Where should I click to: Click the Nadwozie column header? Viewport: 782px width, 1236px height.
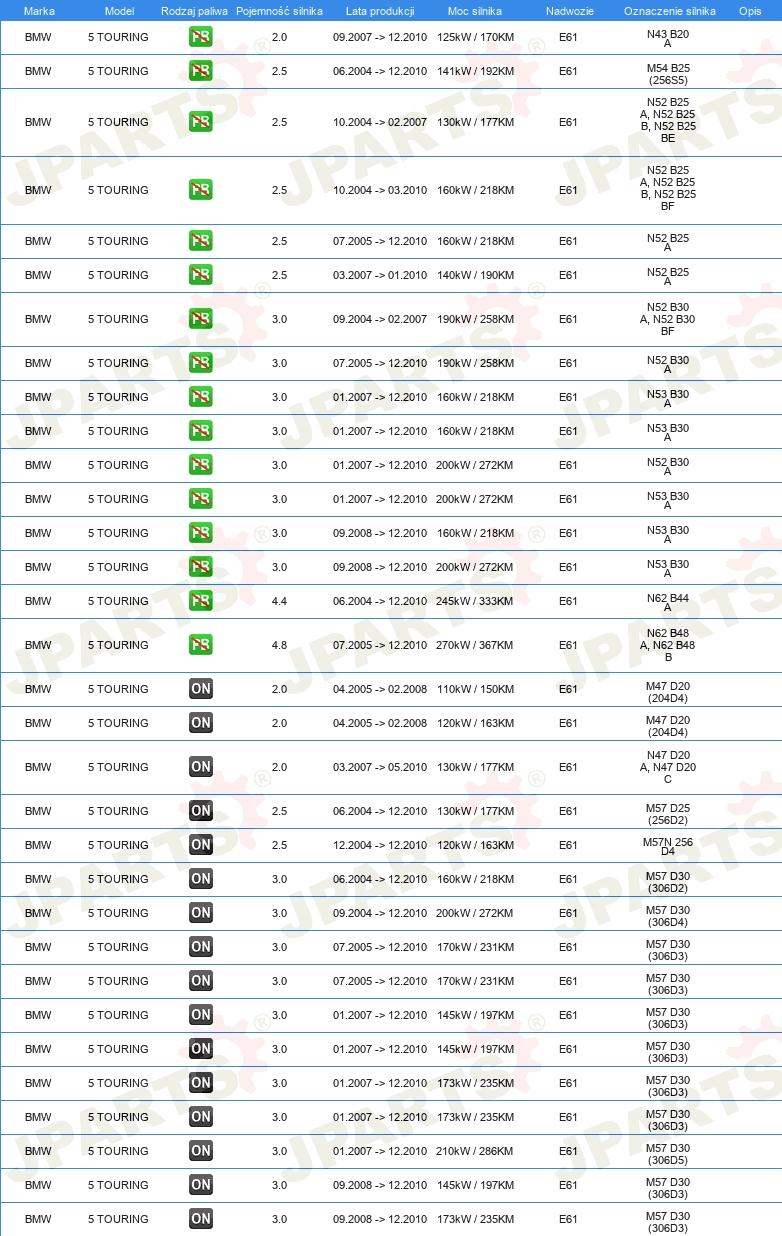[x=569, y=11]
